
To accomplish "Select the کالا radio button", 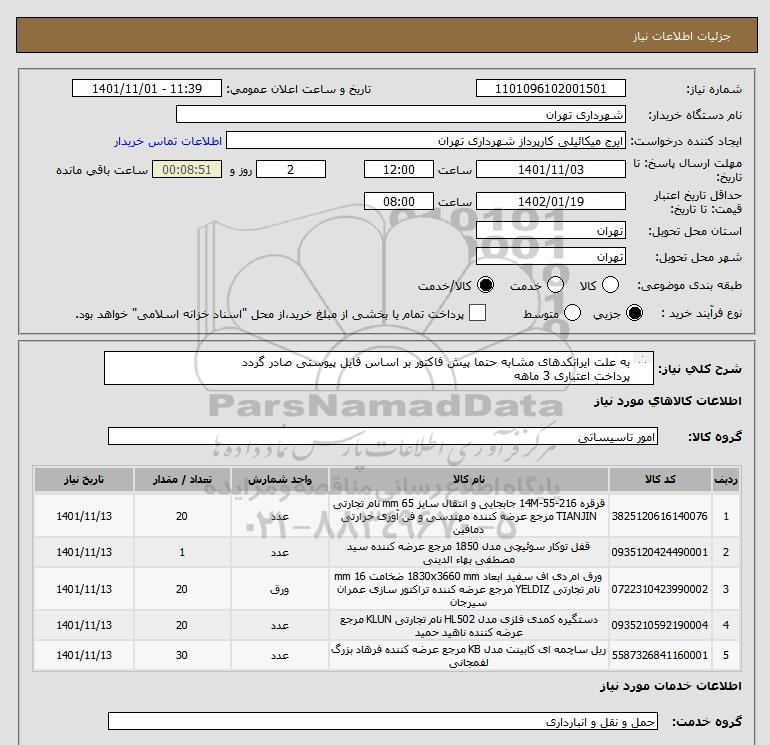I will [610, 285].
